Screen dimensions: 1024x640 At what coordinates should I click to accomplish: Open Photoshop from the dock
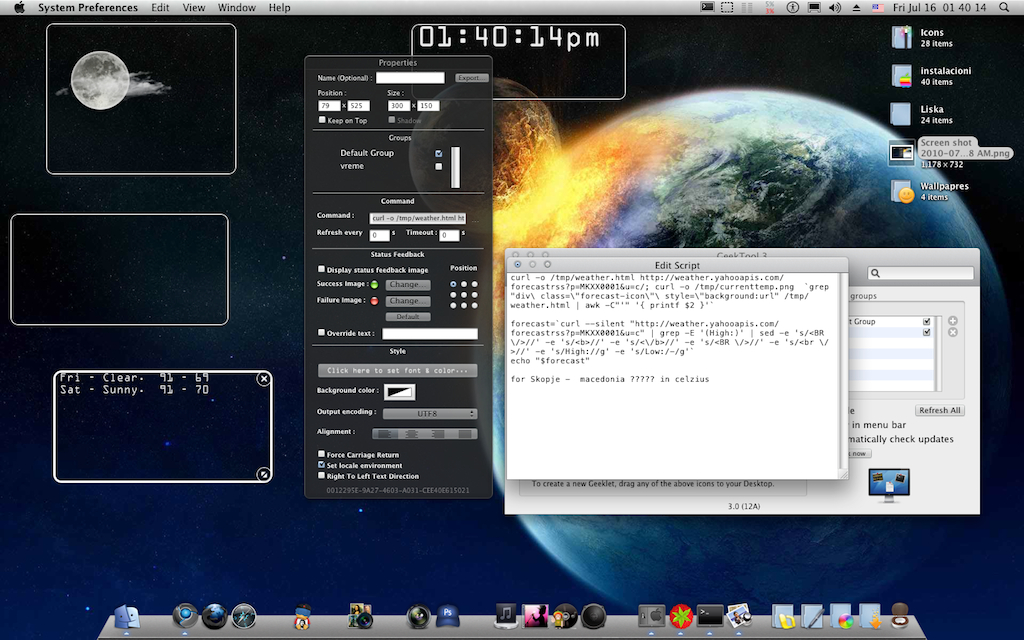[447, 616]
